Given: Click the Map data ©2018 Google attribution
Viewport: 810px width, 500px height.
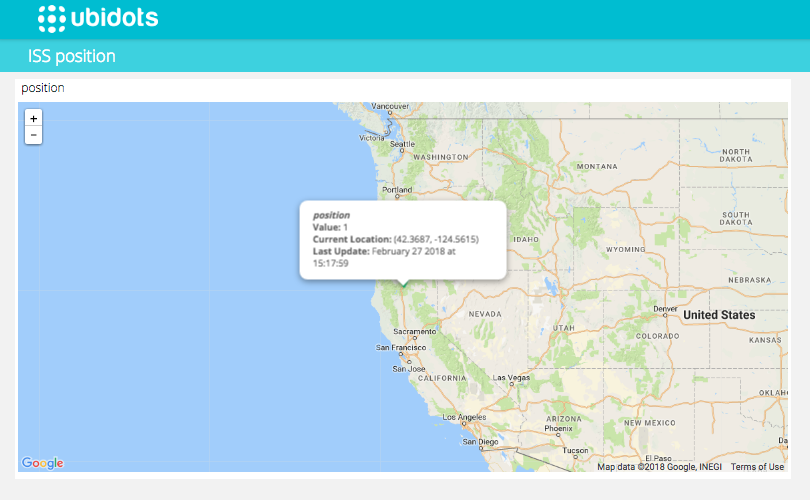Looking at the screenshot, I should [x=659, y=466].
